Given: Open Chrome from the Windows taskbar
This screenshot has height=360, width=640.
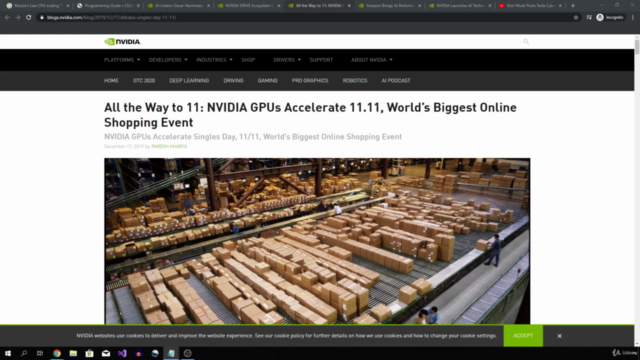Looking at the screenshot, I should pyautogui.click(x=57, y=353).
